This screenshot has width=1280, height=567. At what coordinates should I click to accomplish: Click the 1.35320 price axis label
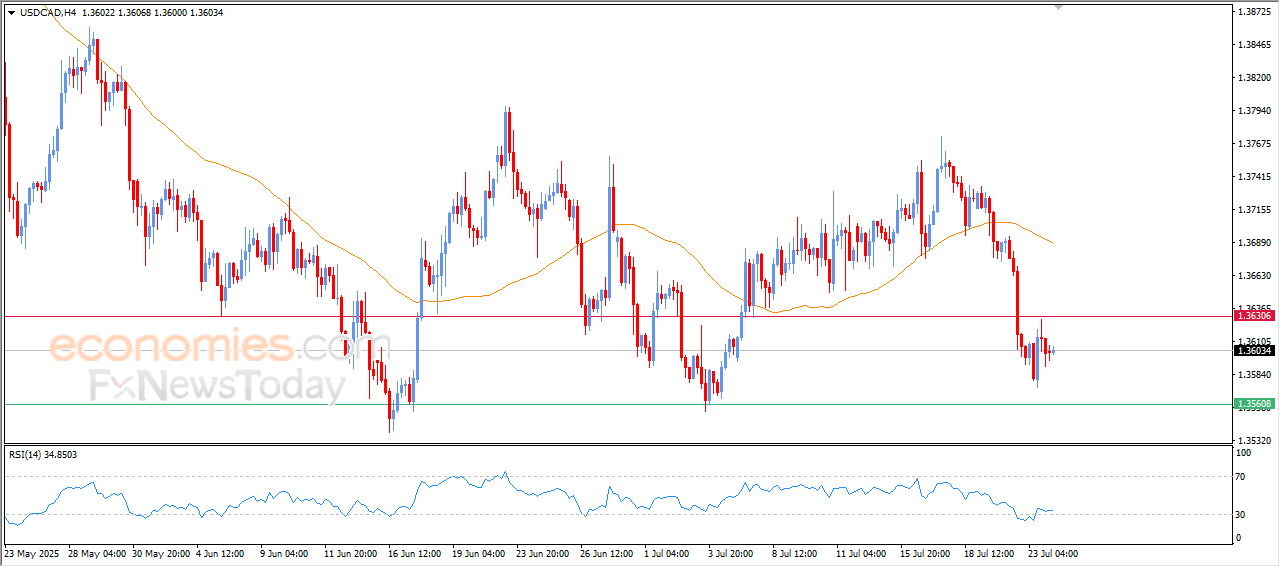pyautogui.click(x=1254, y=440)
